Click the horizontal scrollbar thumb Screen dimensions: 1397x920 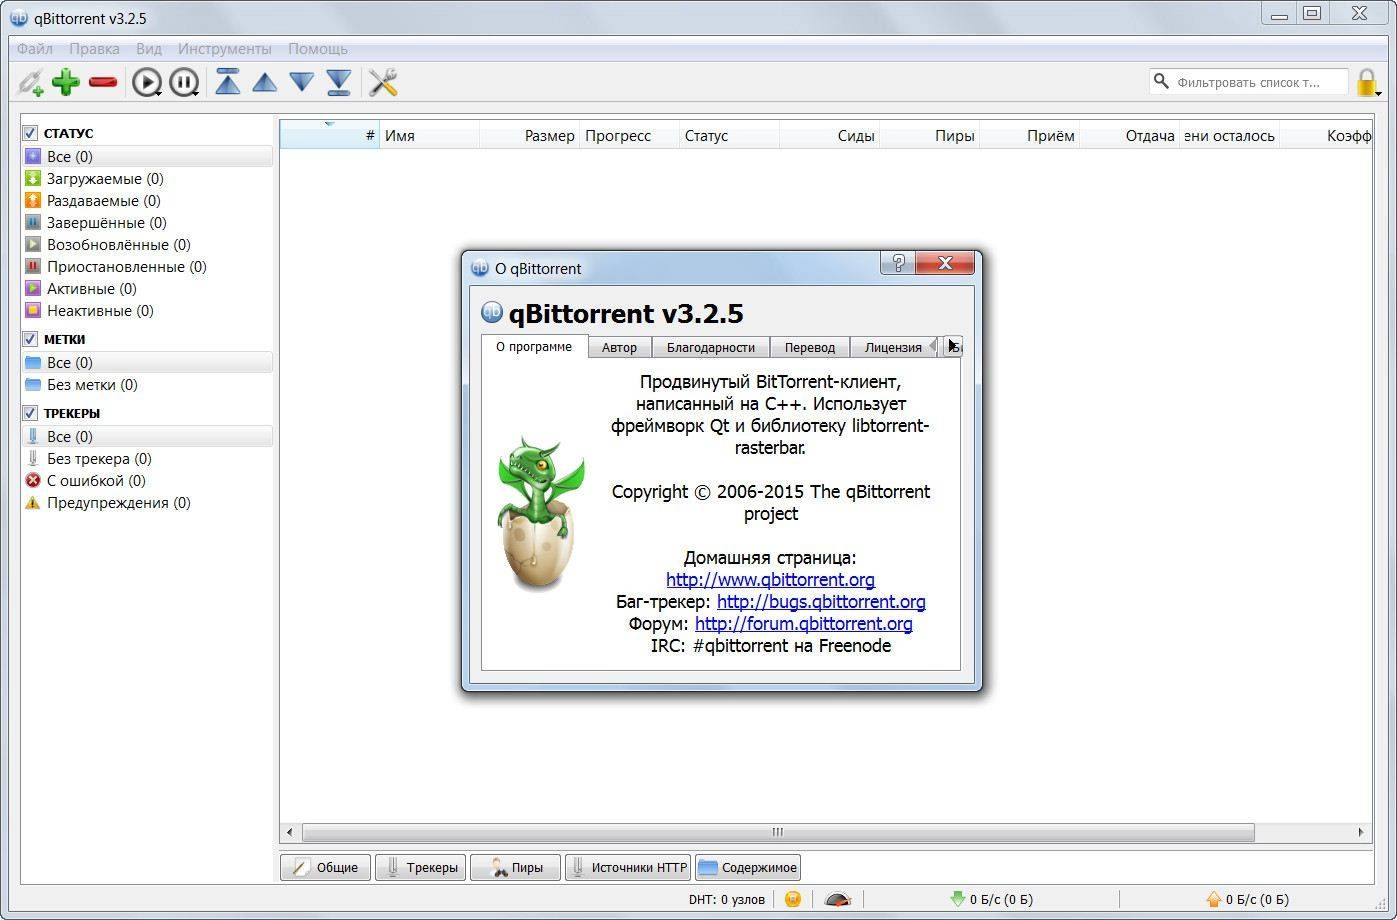click(778, 832)
